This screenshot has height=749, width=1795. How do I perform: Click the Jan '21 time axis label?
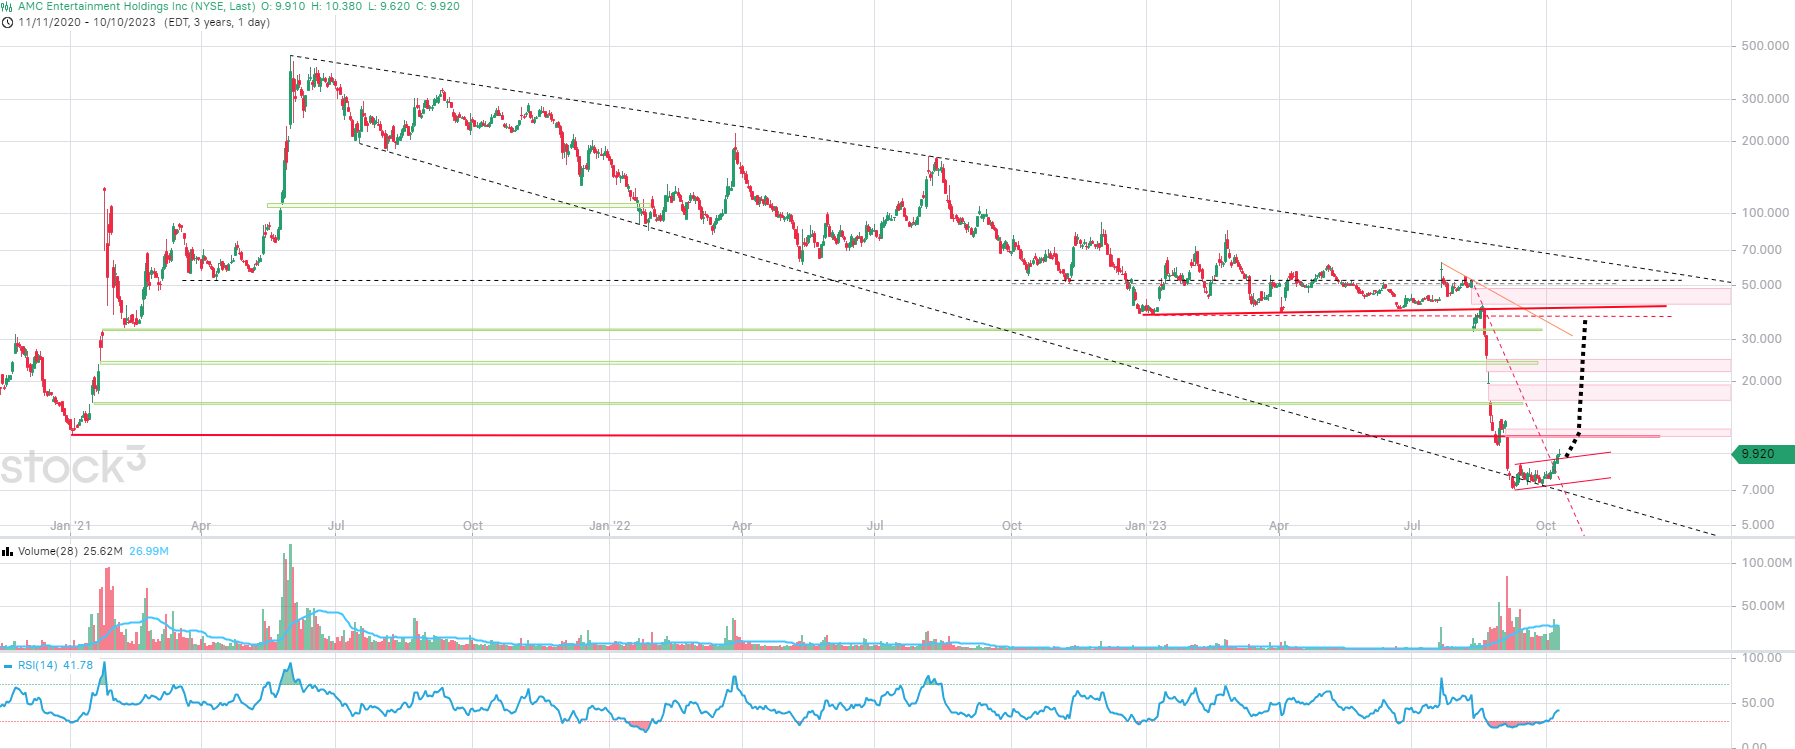(70, 526)
